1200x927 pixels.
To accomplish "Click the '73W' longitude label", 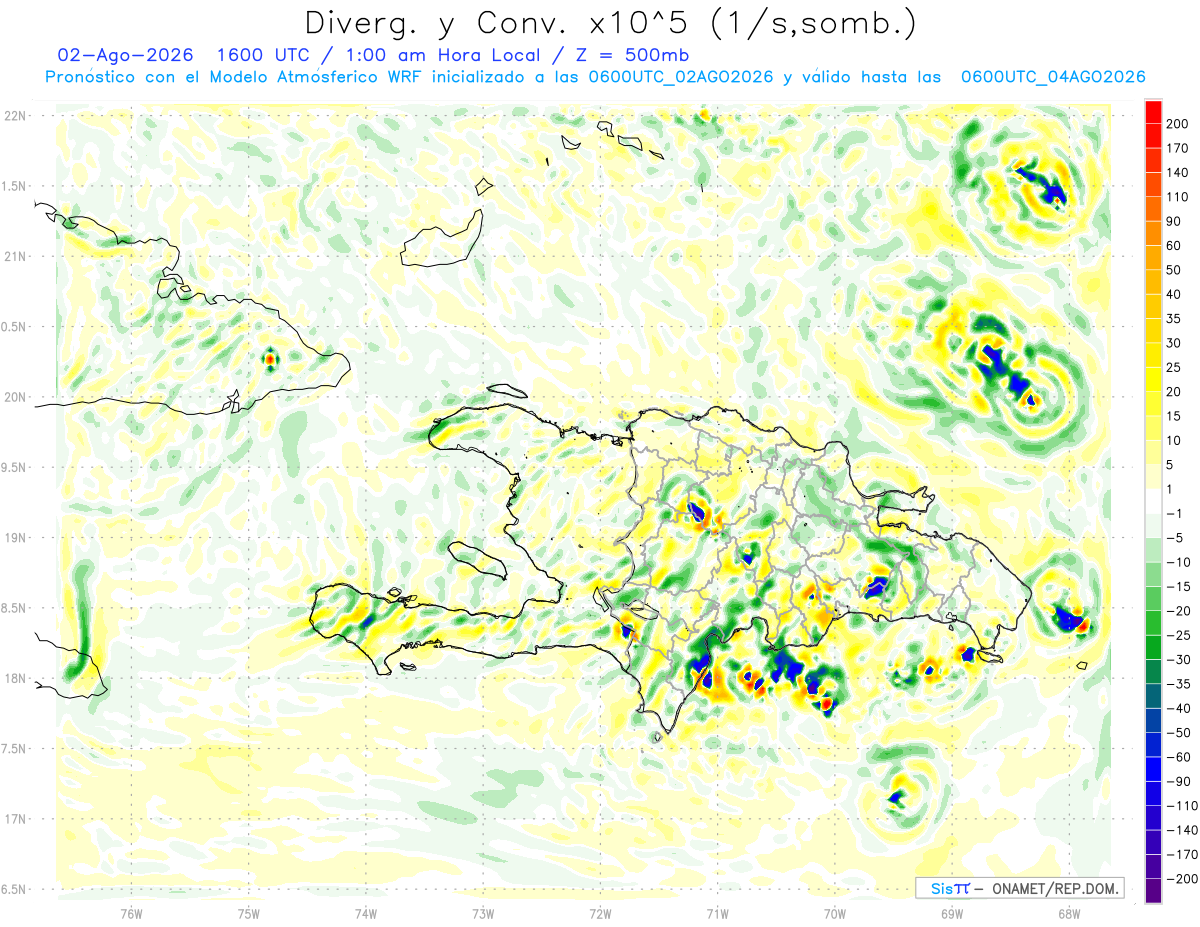I will 483,913.
